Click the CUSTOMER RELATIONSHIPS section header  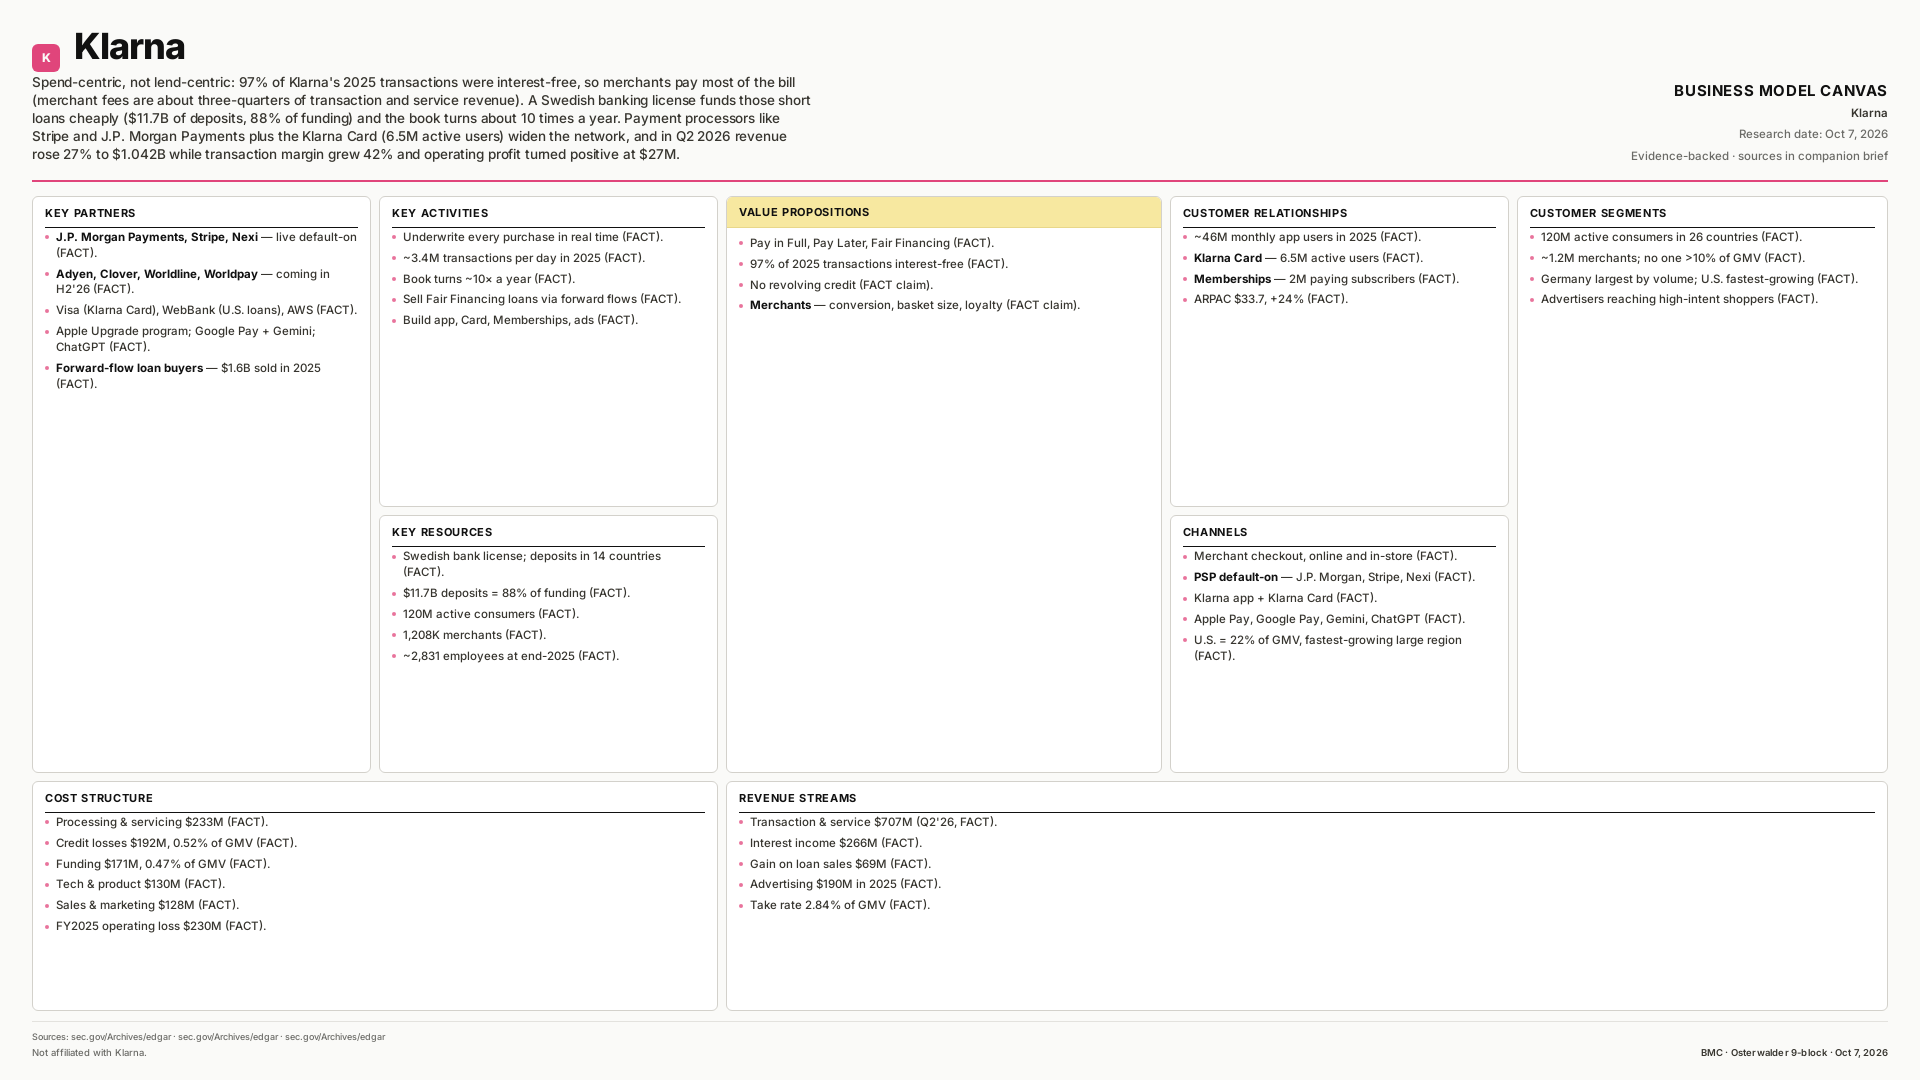(x=1265, y=213)
